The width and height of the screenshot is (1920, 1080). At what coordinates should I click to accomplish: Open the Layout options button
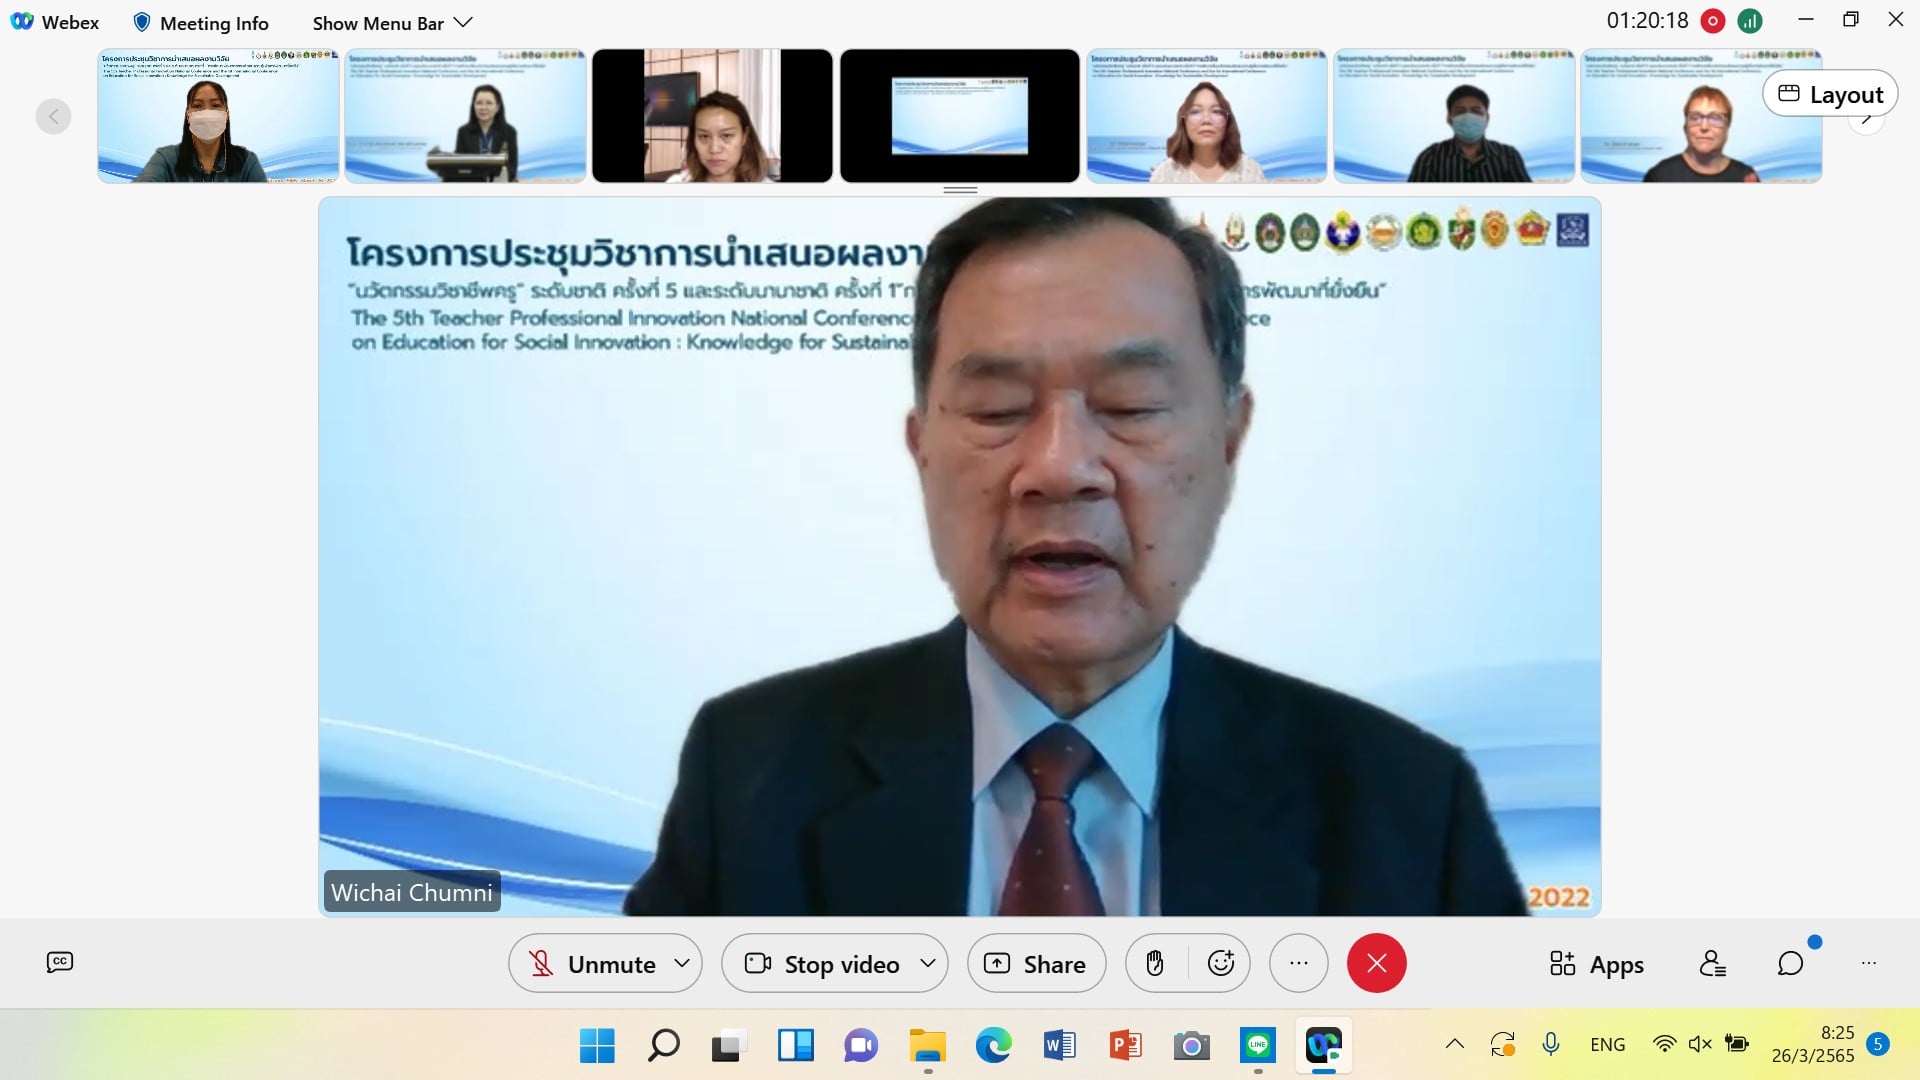click(1830, 94)
